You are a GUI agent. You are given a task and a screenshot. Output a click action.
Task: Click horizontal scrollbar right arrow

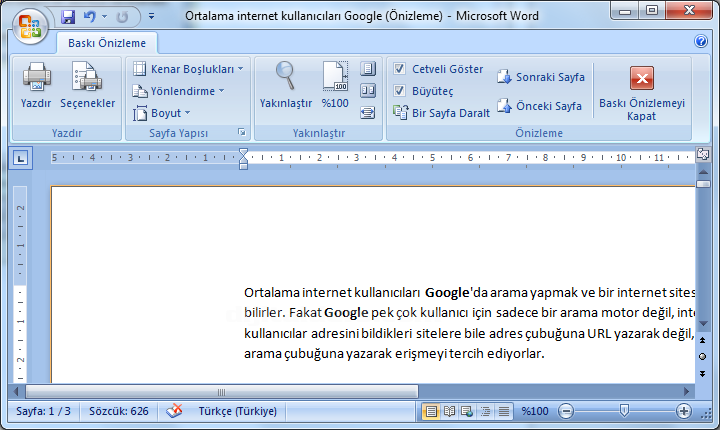(x=686, y=392)
